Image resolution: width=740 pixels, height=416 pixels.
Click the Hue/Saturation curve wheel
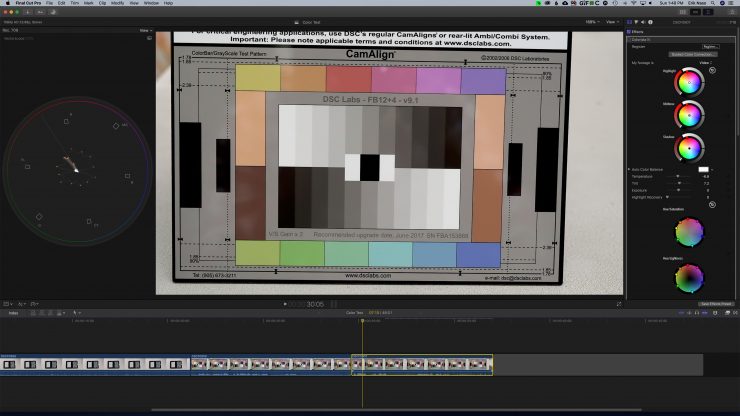[x=689, y=233]
